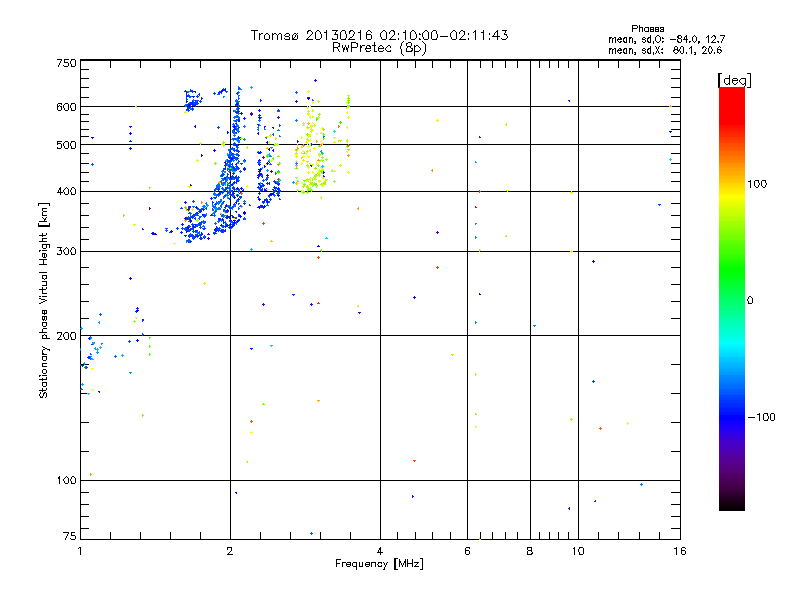Click the y-axis tick label '100'

tap(66, 481)
